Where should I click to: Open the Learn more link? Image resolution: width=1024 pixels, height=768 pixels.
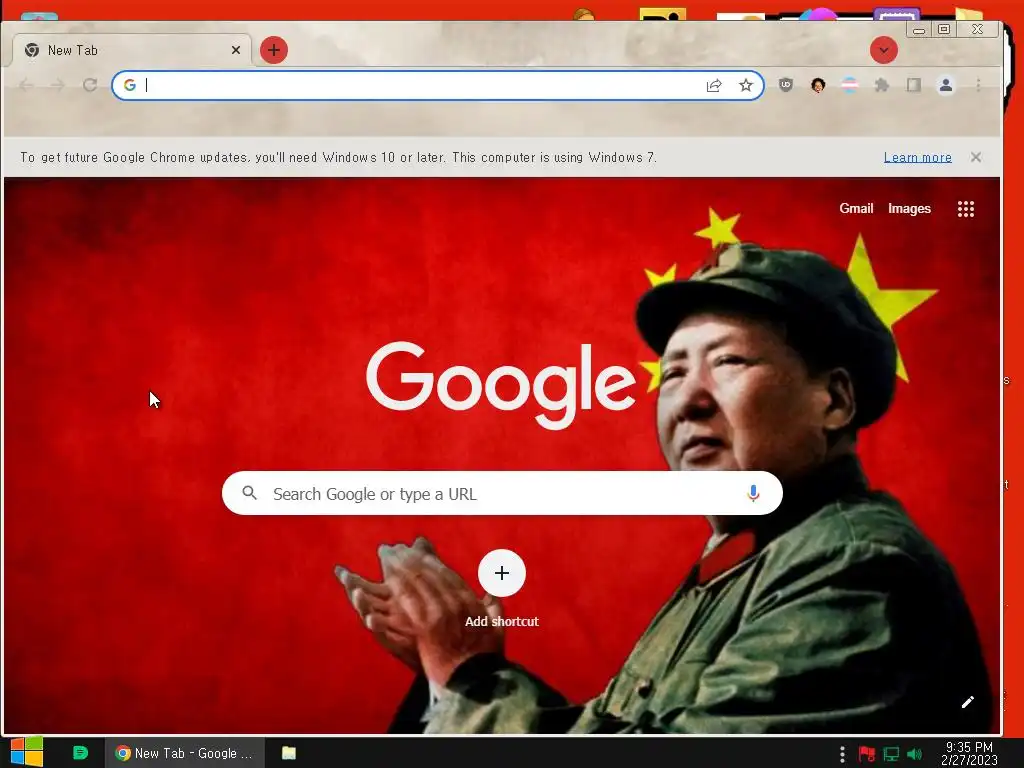pos(918,157)
